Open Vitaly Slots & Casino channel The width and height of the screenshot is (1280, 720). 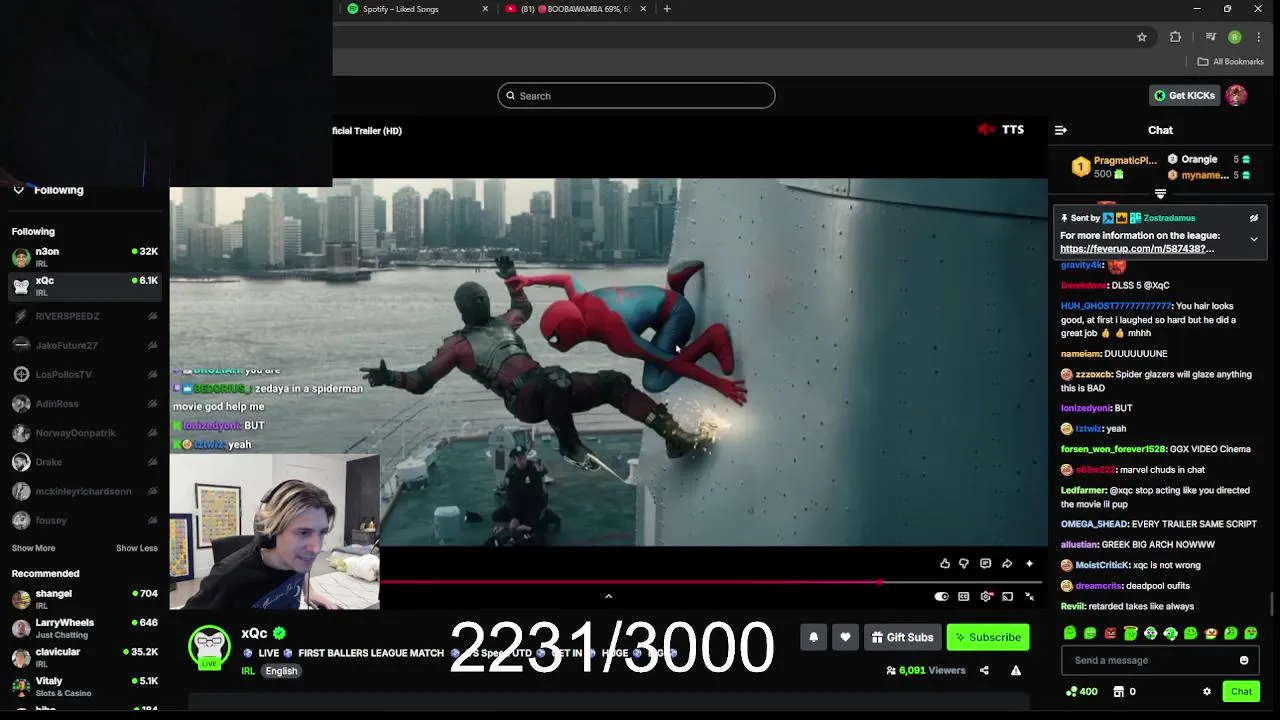tap(85, 686)
